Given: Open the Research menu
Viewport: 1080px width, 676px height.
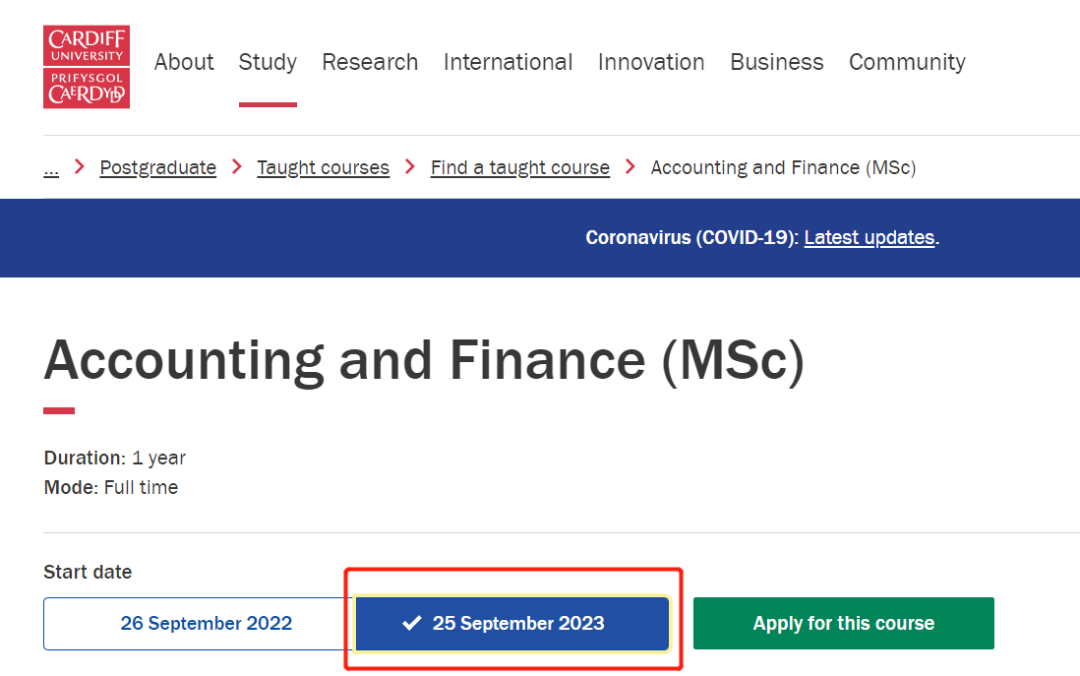Looking at the screenshot, I should coord(370,62).
